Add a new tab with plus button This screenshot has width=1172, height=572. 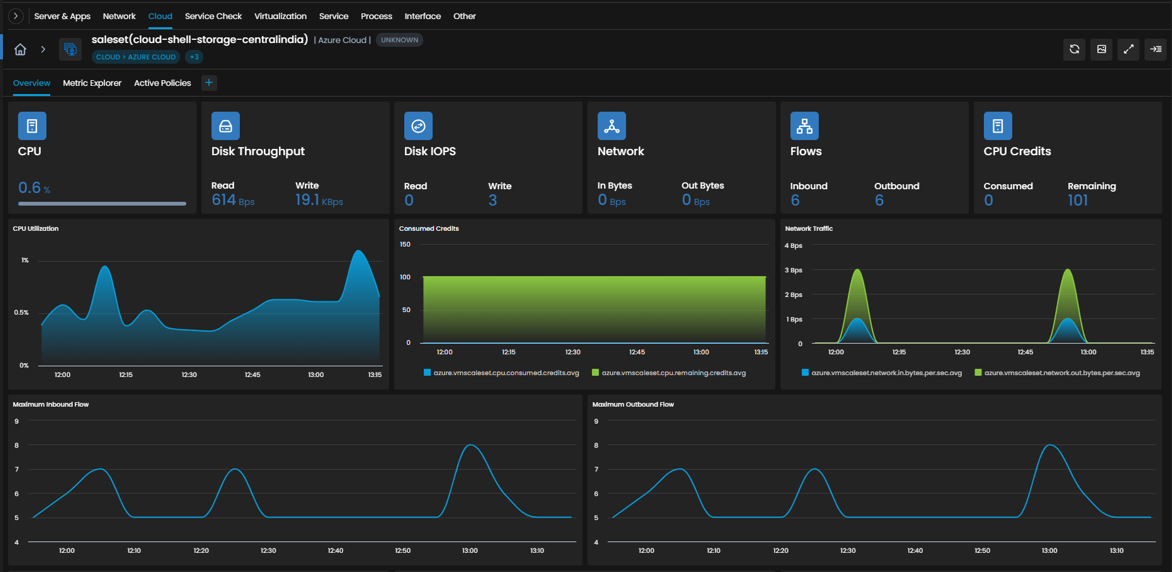click(209, 83)
